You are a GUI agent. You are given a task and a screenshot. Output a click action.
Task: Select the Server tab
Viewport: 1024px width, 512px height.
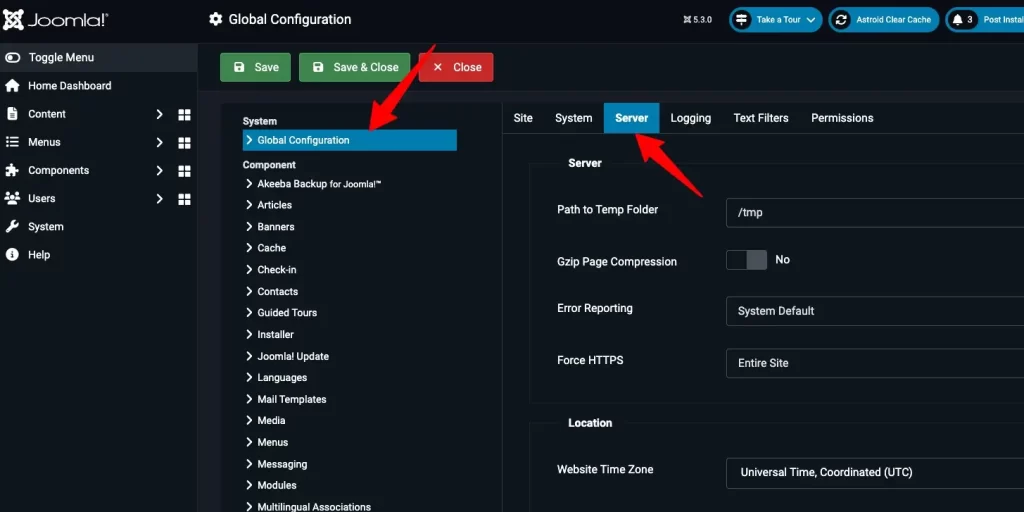tap(632, 118)
